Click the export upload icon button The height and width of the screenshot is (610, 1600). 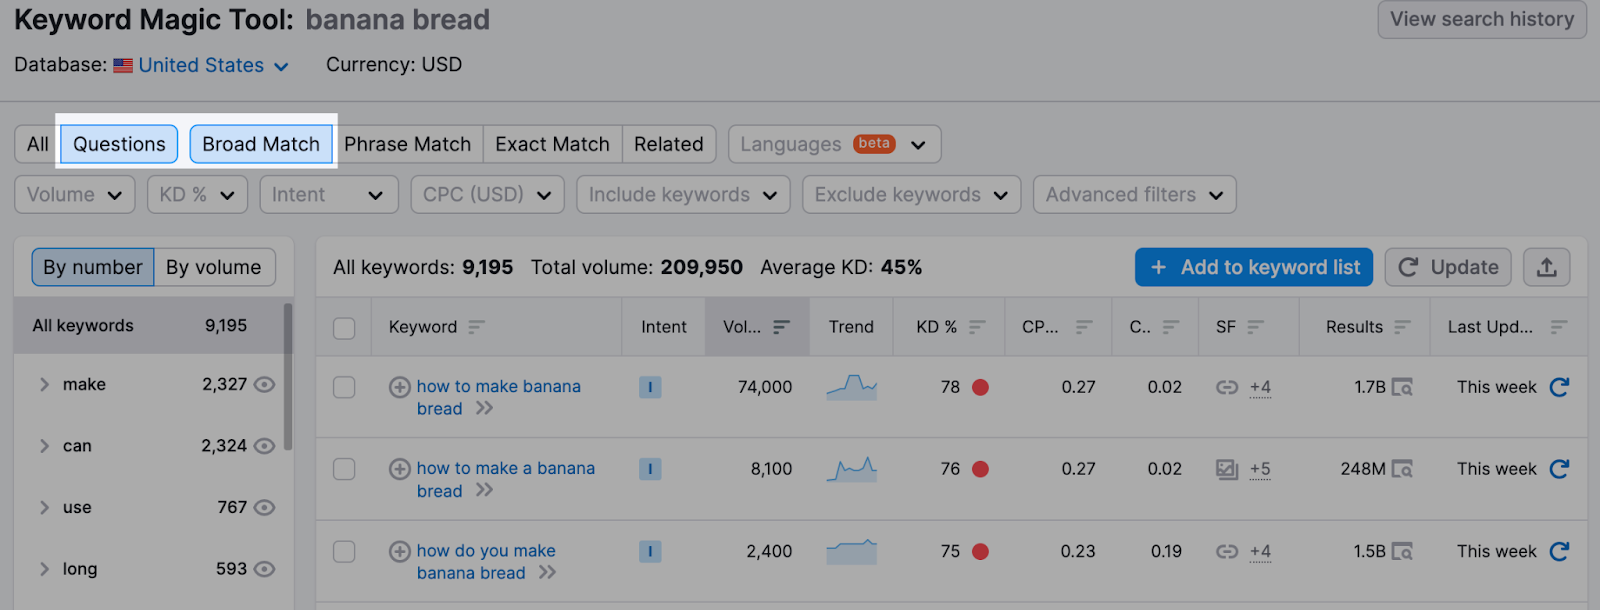[x=1546, y=267]
